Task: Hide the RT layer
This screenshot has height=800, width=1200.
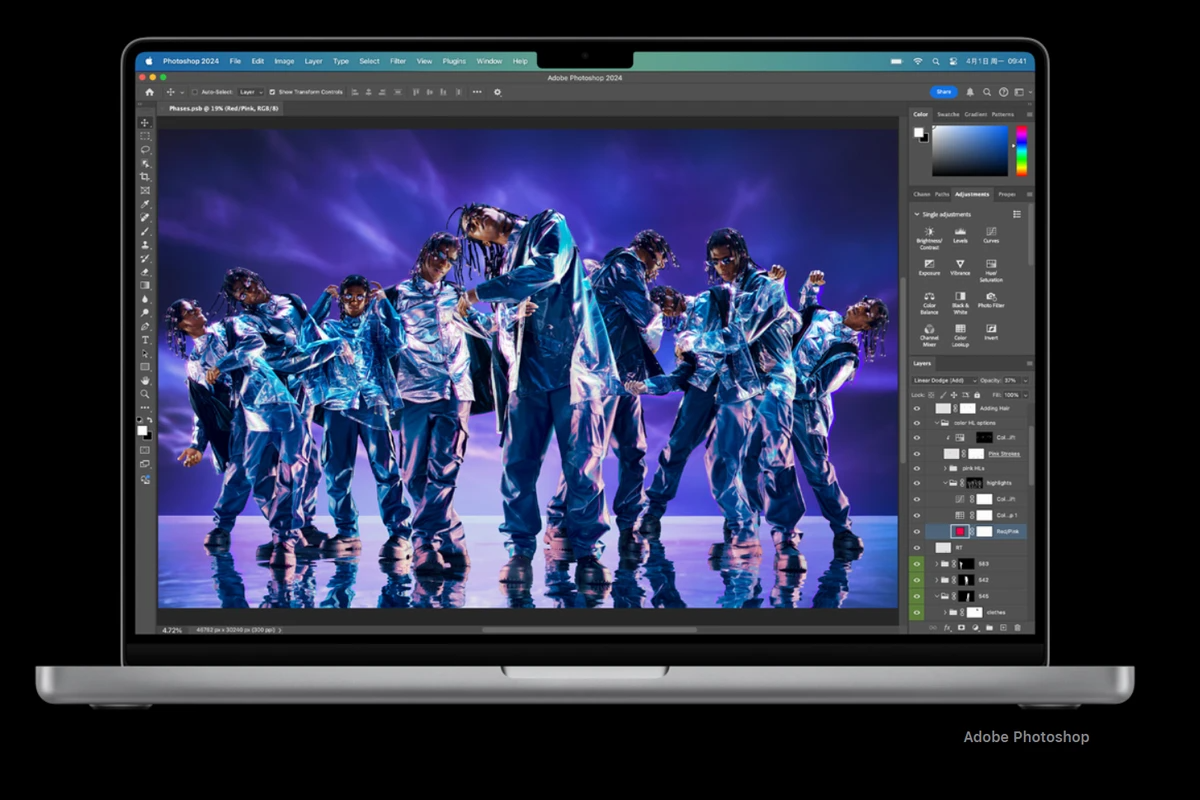Action: (917, 547)
